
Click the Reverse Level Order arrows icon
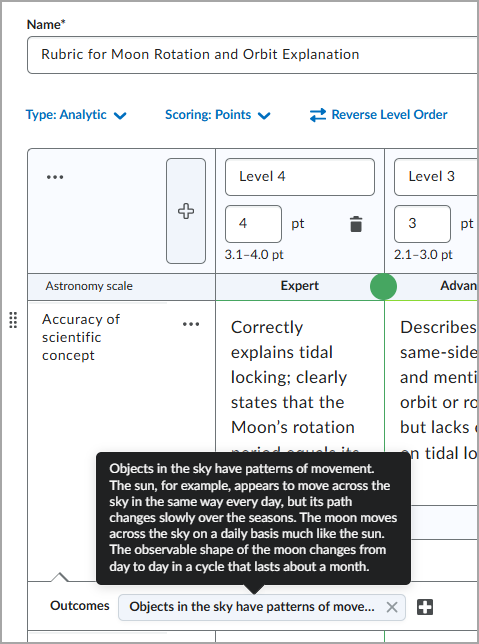[x=318, y=115]
